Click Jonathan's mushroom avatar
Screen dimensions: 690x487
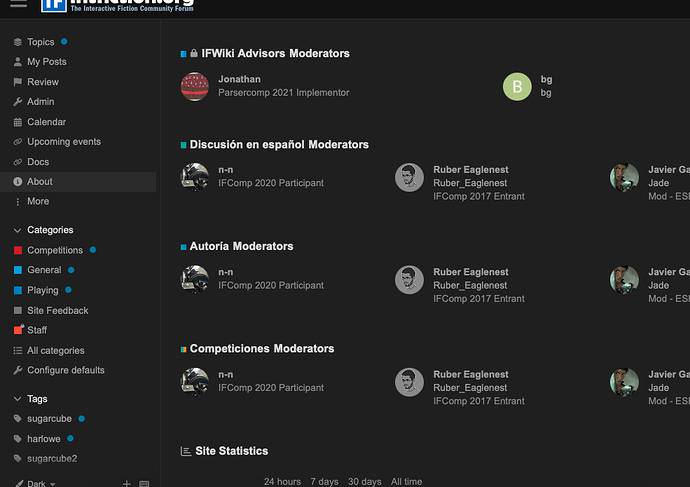click(x=195, y=87)
